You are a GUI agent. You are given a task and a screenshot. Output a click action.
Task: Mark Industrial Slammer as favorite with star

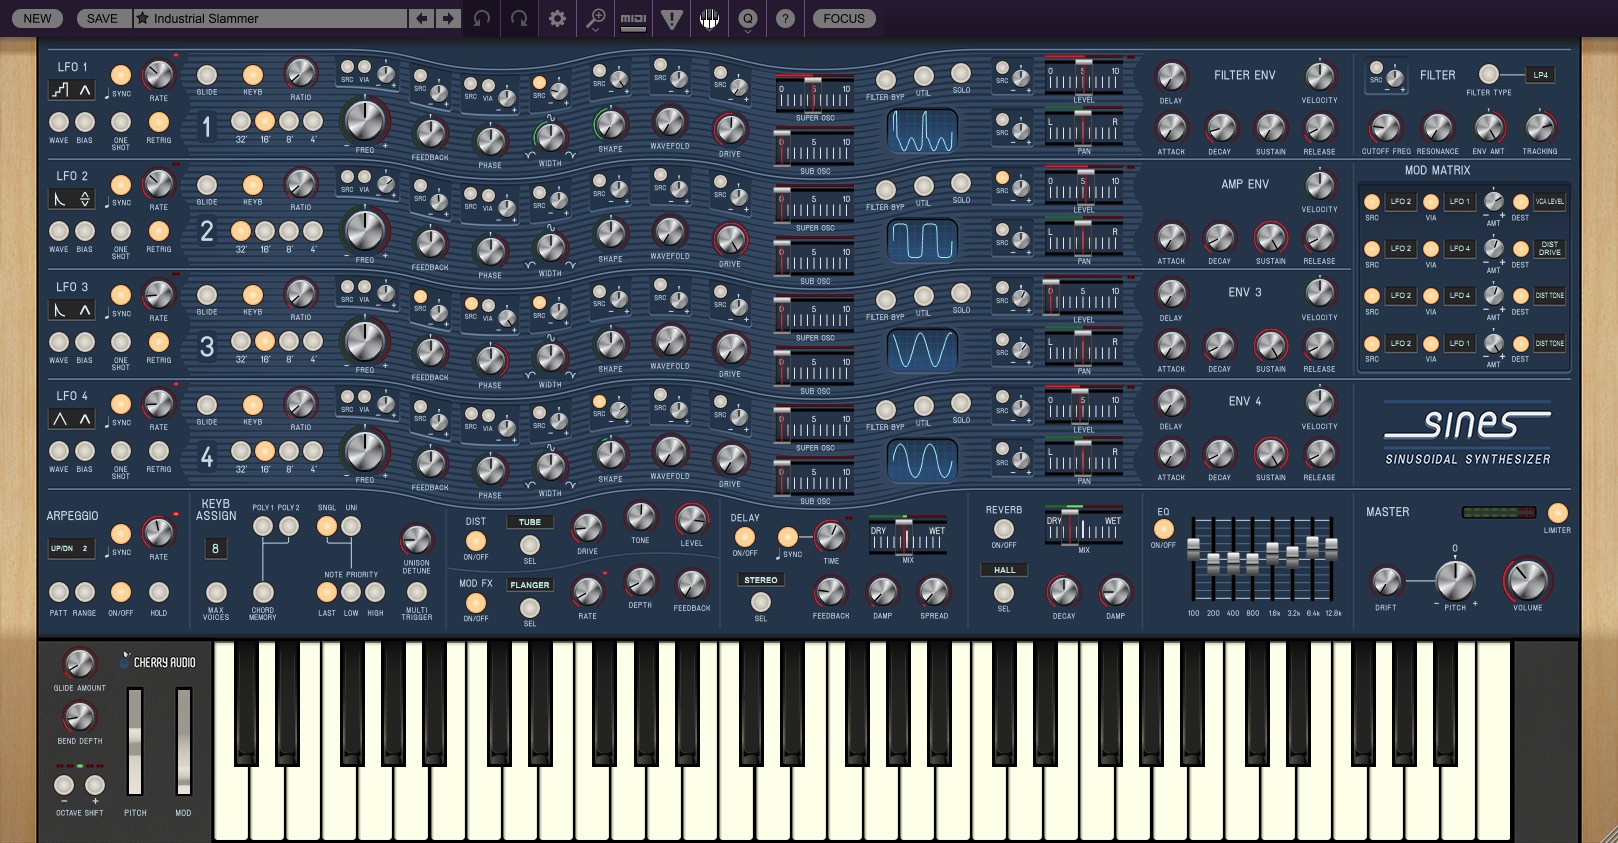coord(143,18)
